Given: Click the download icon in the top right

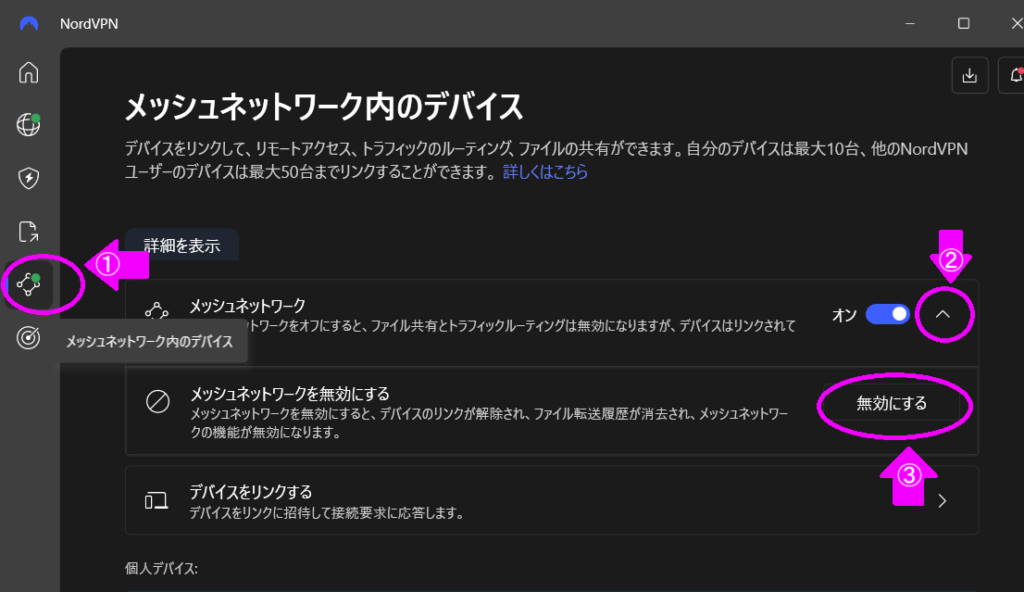Looking at the screenshot, I should (970, 76).
